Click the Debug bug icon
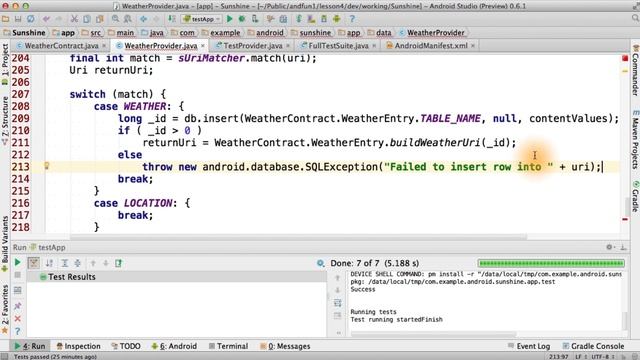640x360 pixels. tap(242, 19)
